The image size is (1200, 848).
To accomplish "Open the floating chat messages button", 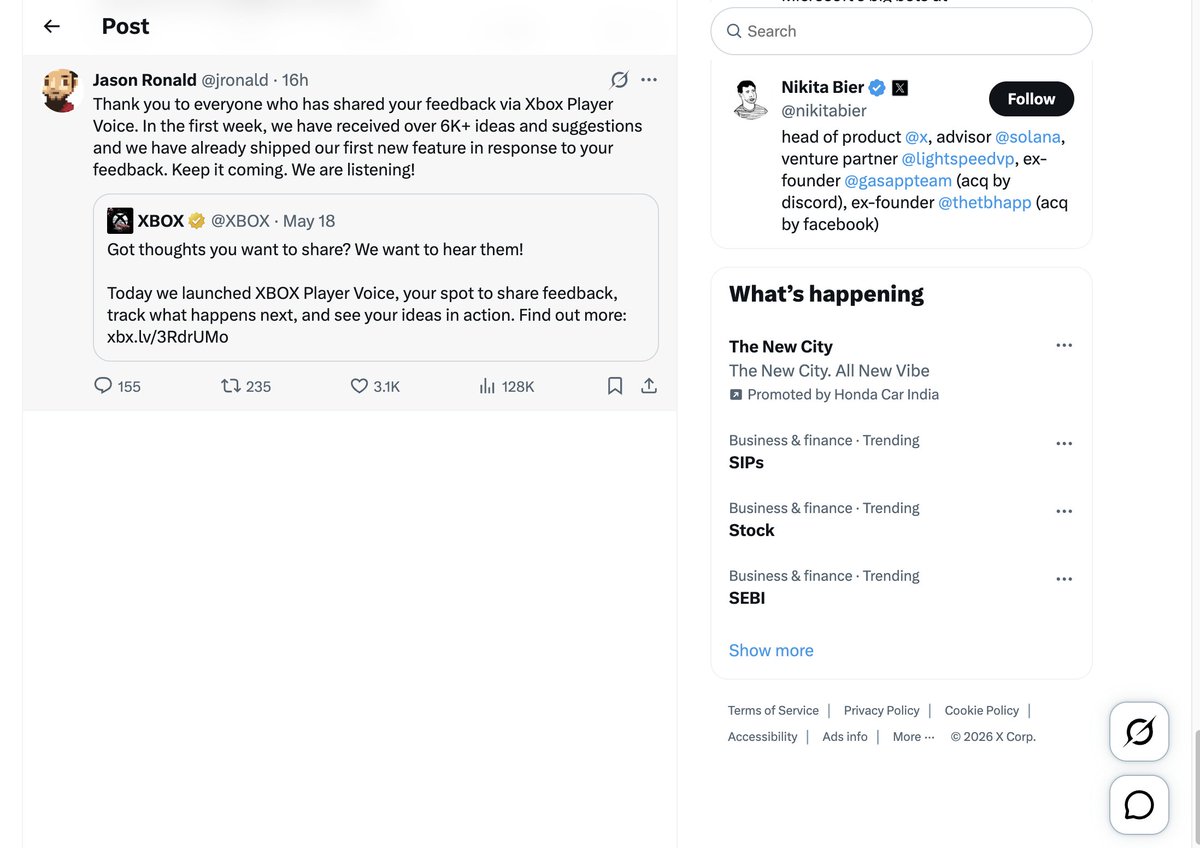I will pos(1139,805).
